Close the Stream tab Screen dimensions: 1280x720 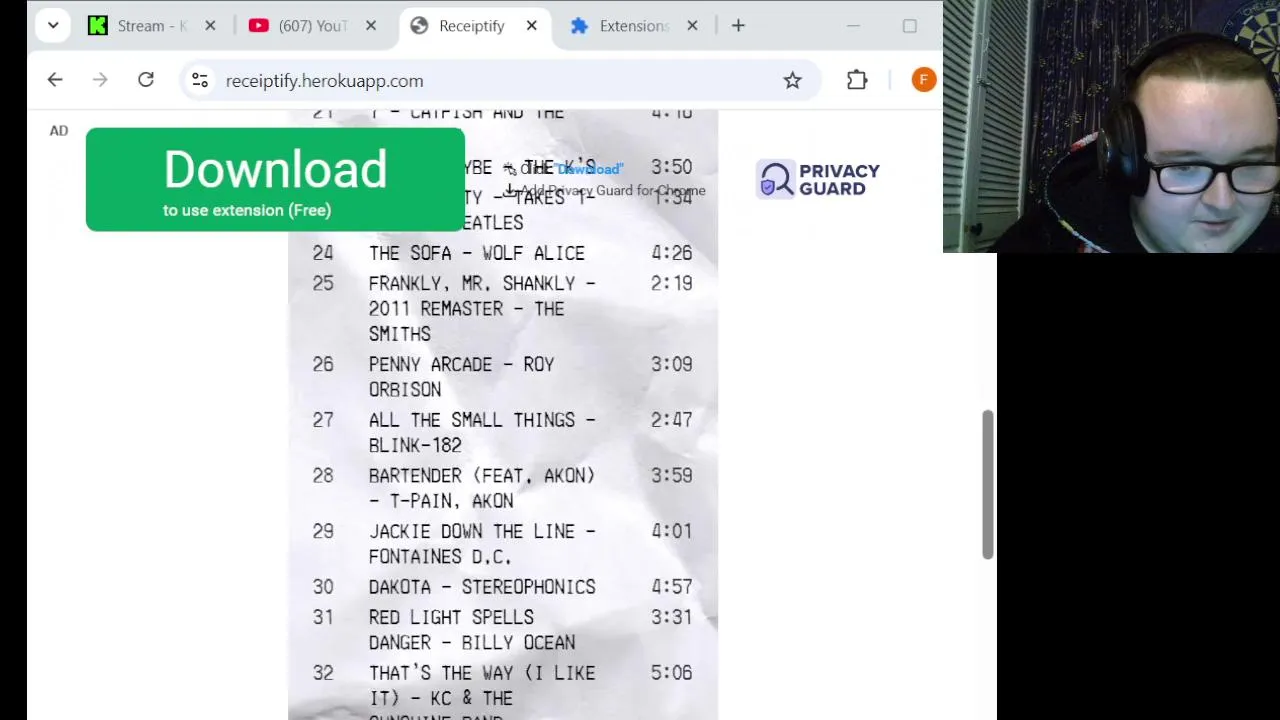[210, 26]
